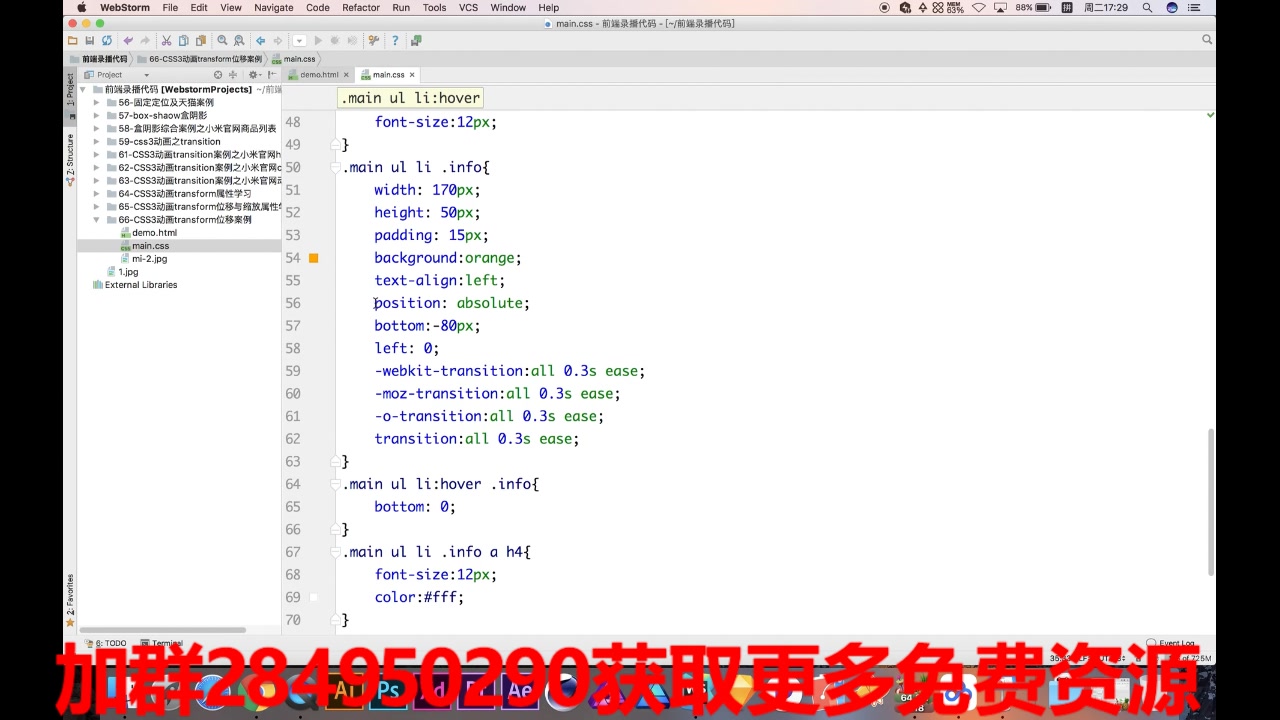1280x720 pixels.
Task: Click the Debug bug toolbar icon
Action: pyautogui.click(x=335, y=41)
